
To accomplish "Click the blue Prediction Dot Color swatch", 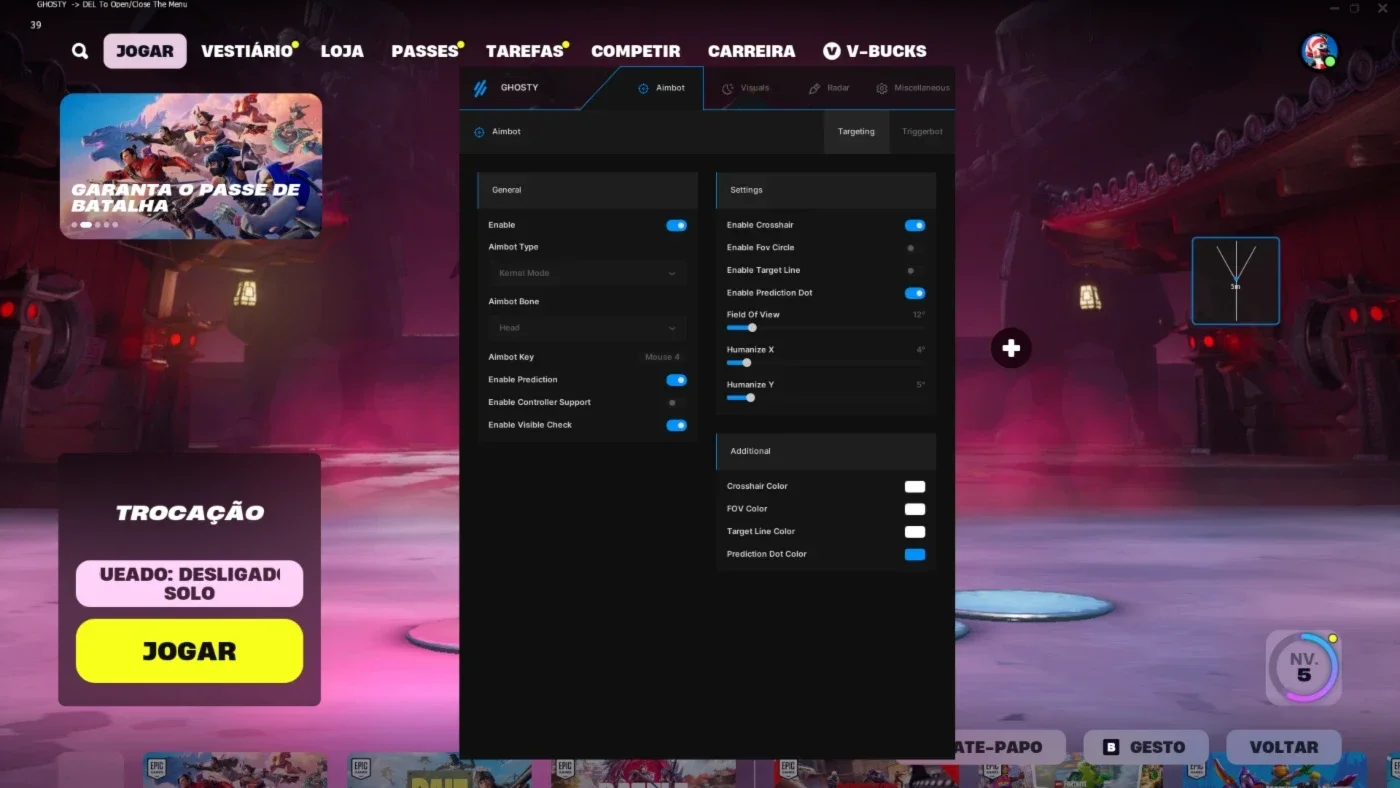I will [x=915, y=555].
